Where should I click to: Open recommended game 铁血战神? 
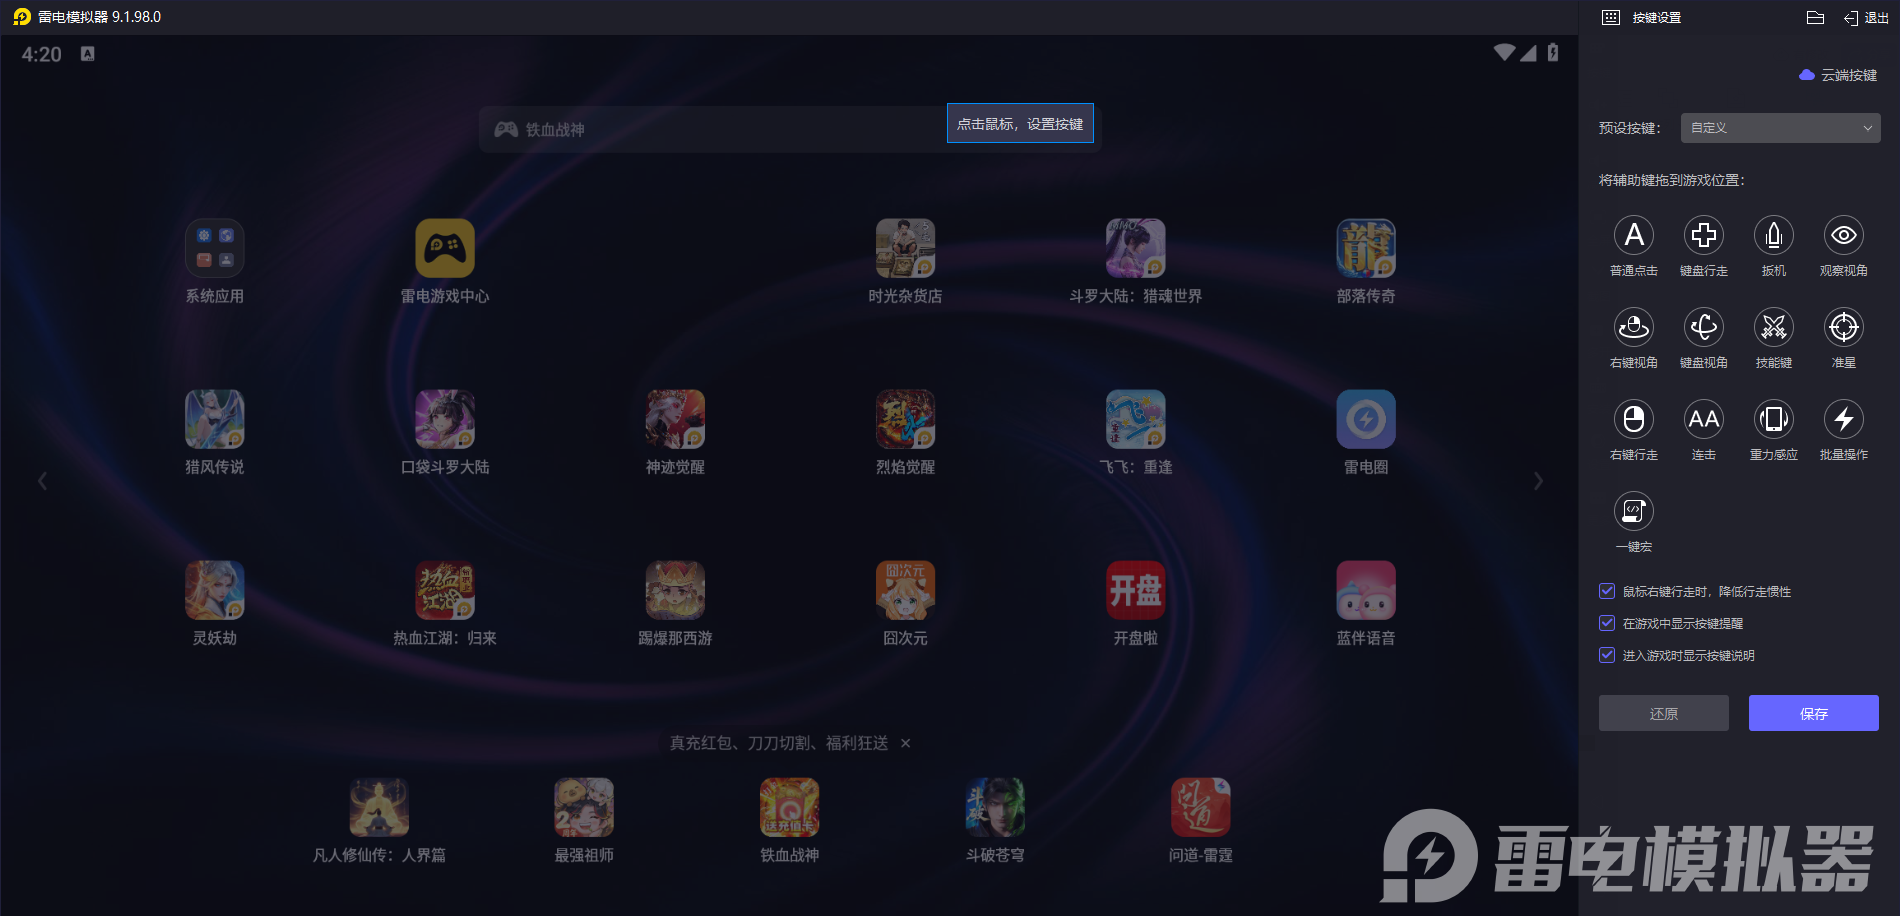[790, 807]
